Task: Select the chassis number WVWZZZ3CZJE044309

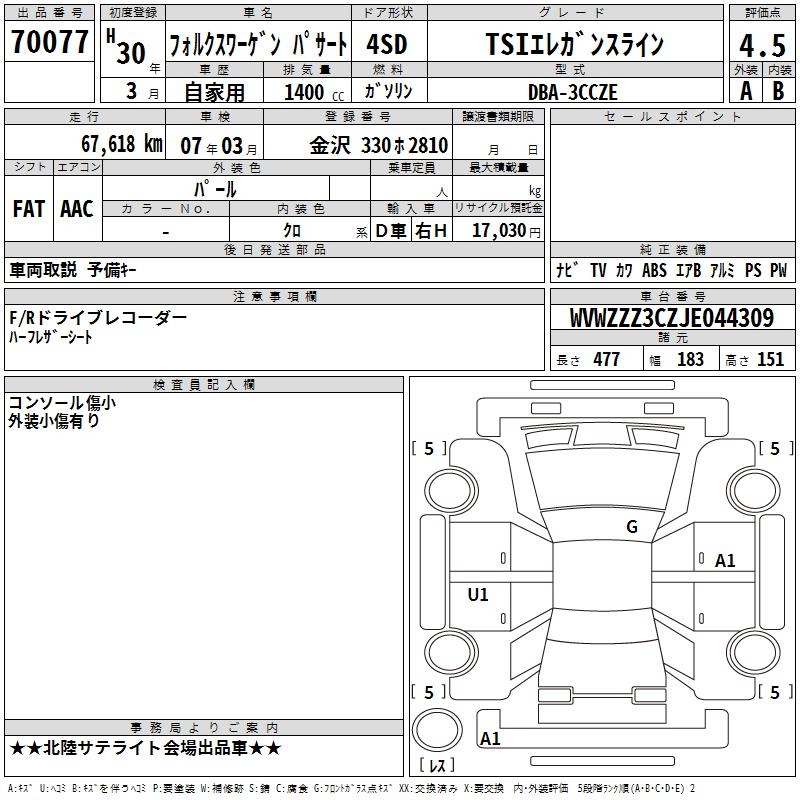Action: tap(672, 318)
